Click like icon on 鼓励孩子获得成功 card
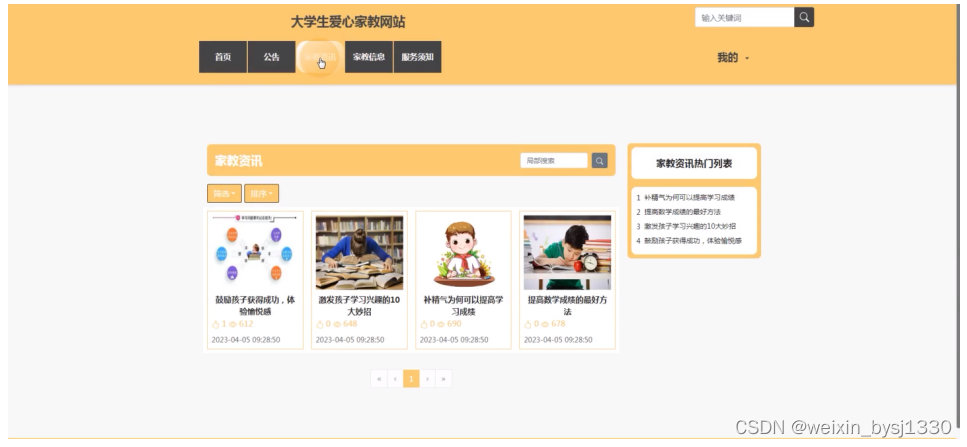This screenshot has height=447, width=967. [x=216, y=324]
